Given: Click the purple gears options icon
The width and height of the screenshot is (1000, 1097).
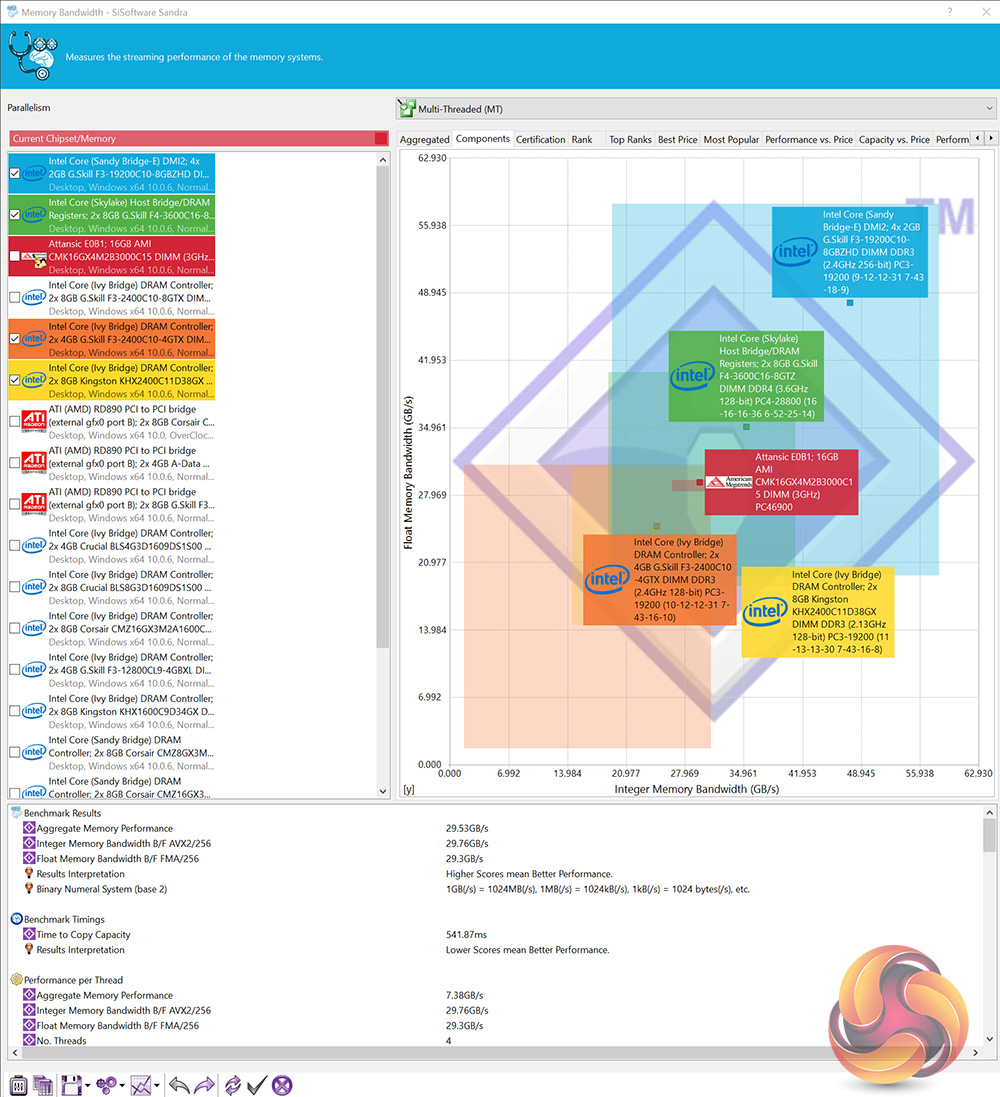Looking at the screenshot, I should coord(106,1085).
